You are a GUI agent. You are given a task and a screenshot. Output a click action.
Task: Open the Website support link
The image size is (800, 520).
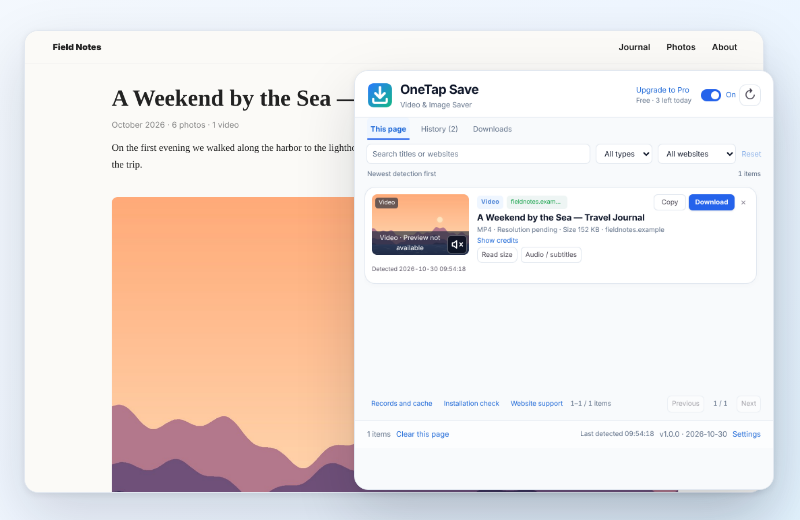tap(536, 404)
